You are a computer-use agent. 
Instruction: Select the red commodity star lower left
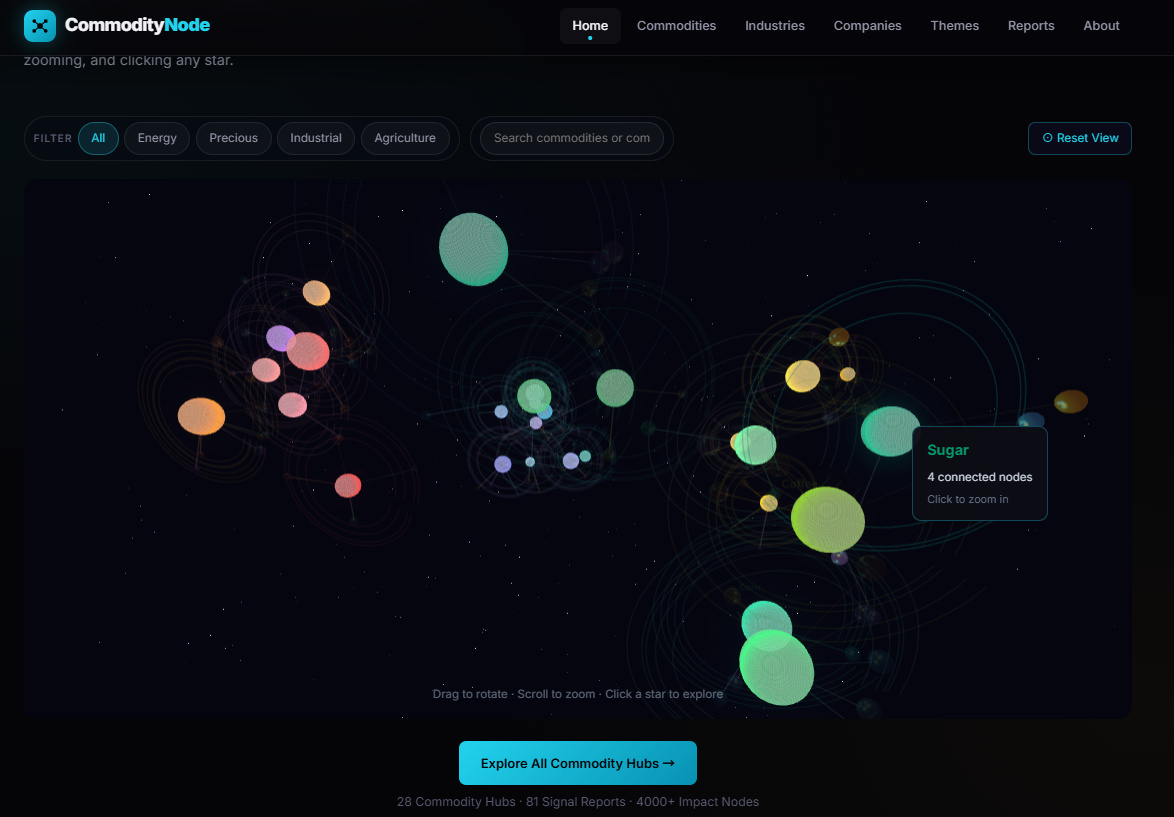(x=348, y=485)
